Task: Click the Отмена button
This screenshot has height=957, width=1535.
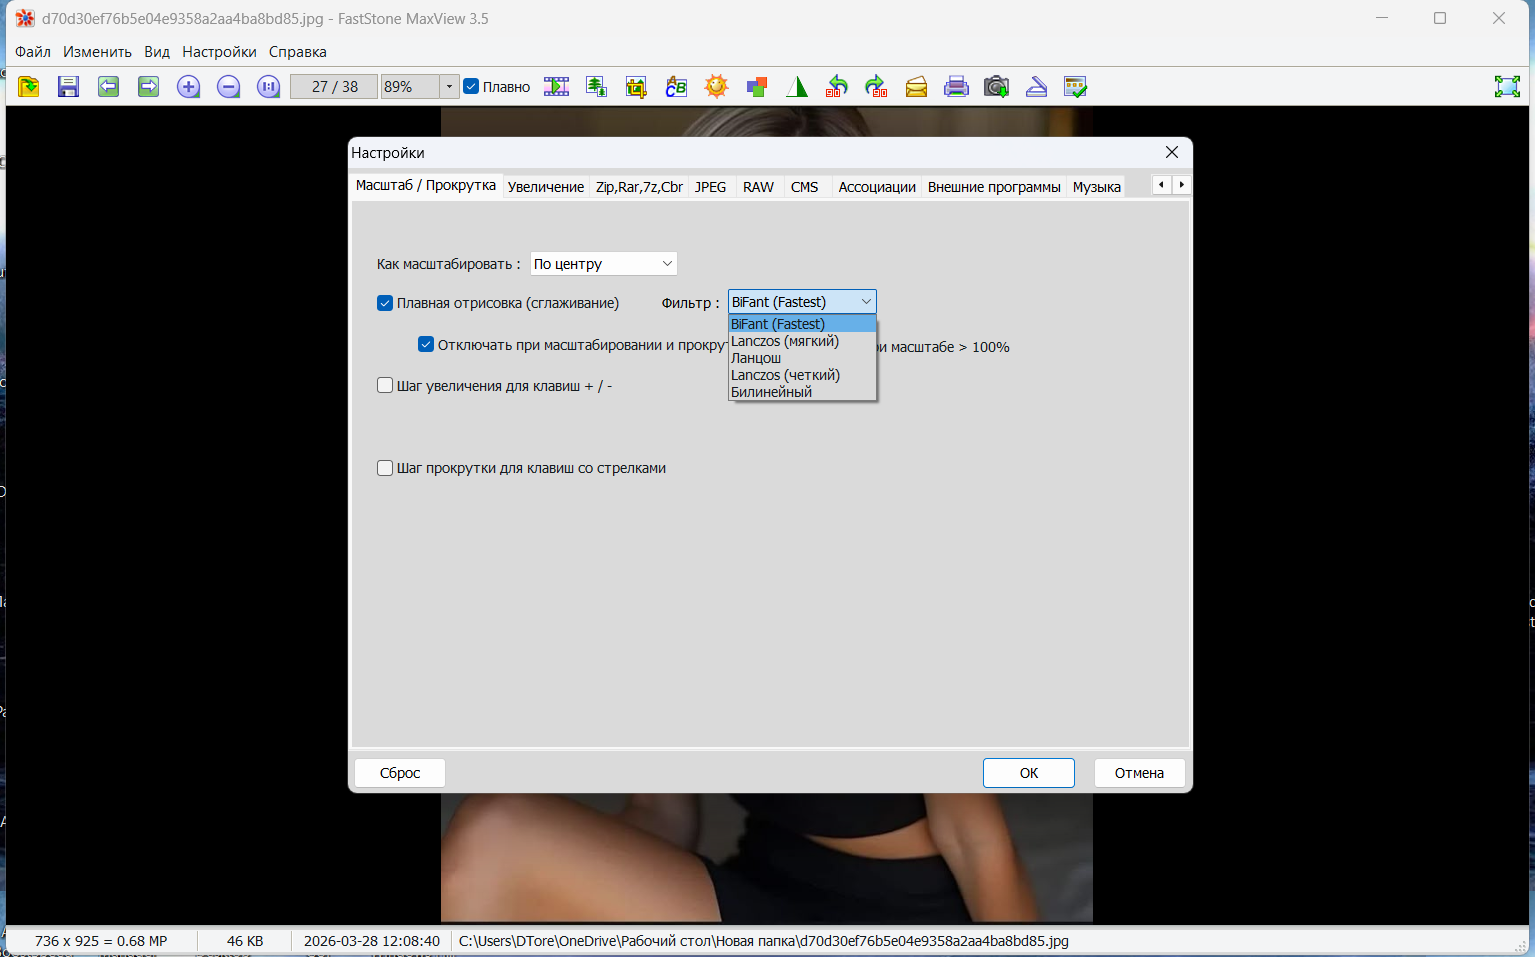Action: 1140,773
